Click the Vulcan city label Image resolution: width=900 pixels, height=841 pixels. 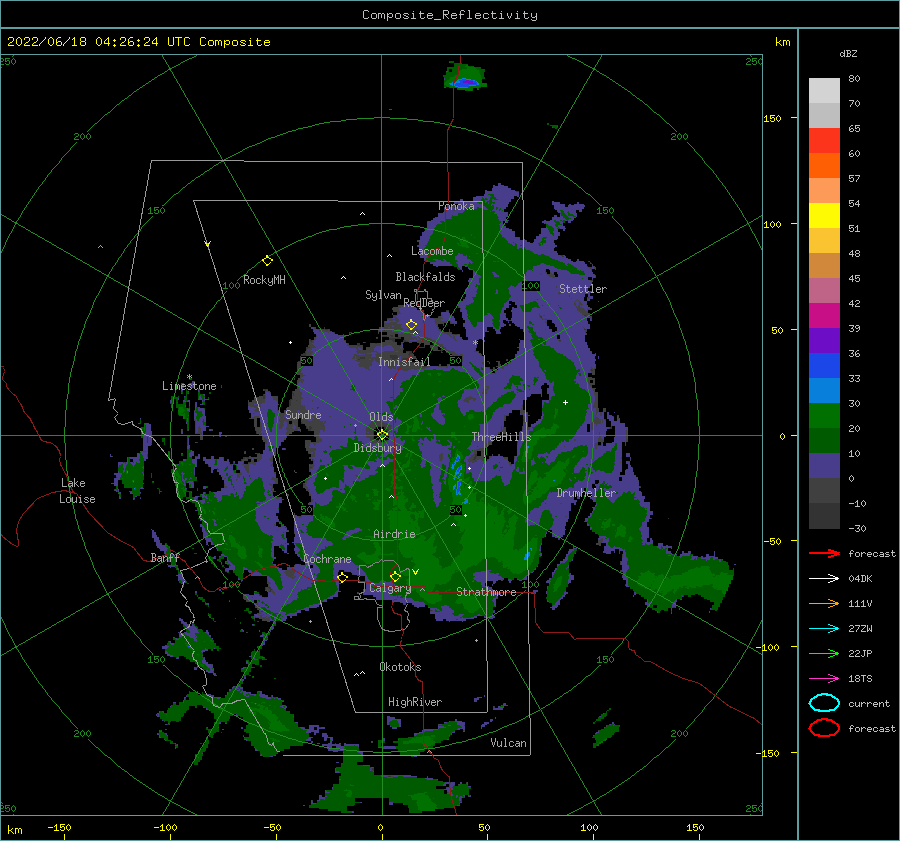pos(508,743)
